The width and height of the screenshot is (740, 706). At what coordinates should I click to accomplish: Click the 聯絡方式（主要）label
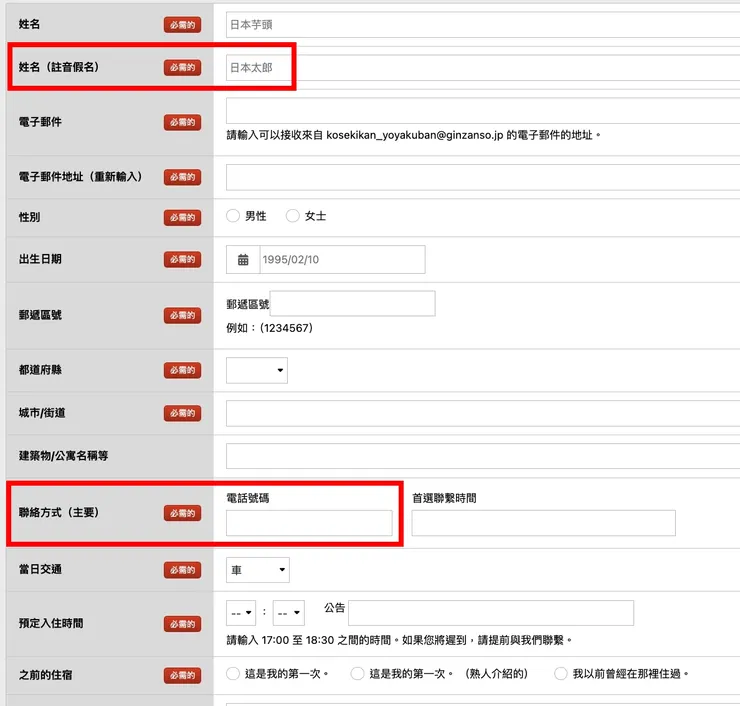(59, 513)
